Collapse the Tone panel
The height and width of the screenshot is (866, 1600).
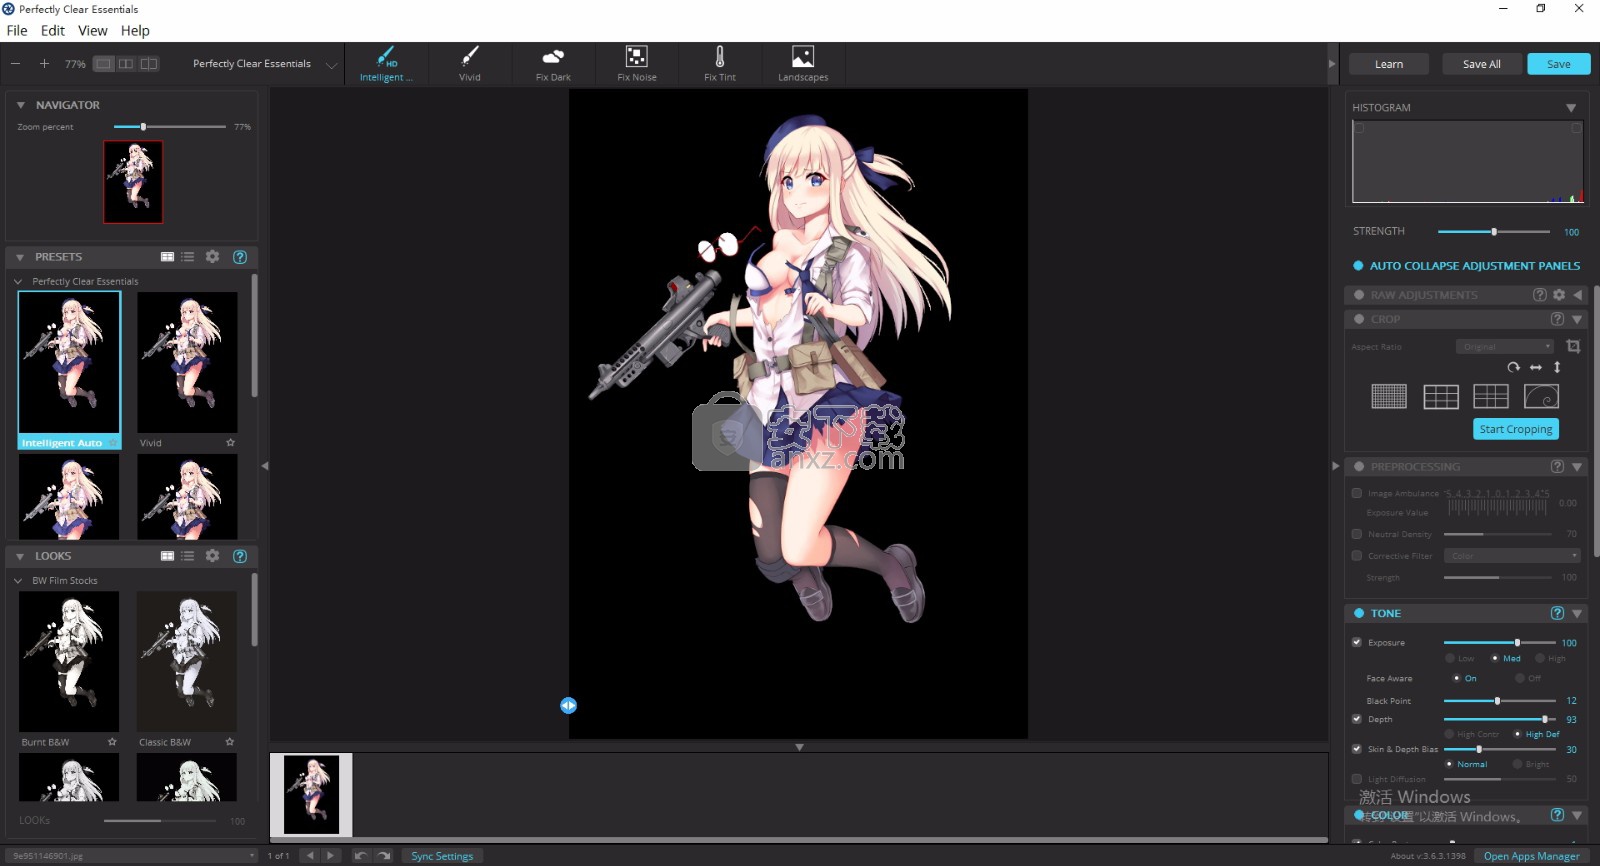point(1577,613)
